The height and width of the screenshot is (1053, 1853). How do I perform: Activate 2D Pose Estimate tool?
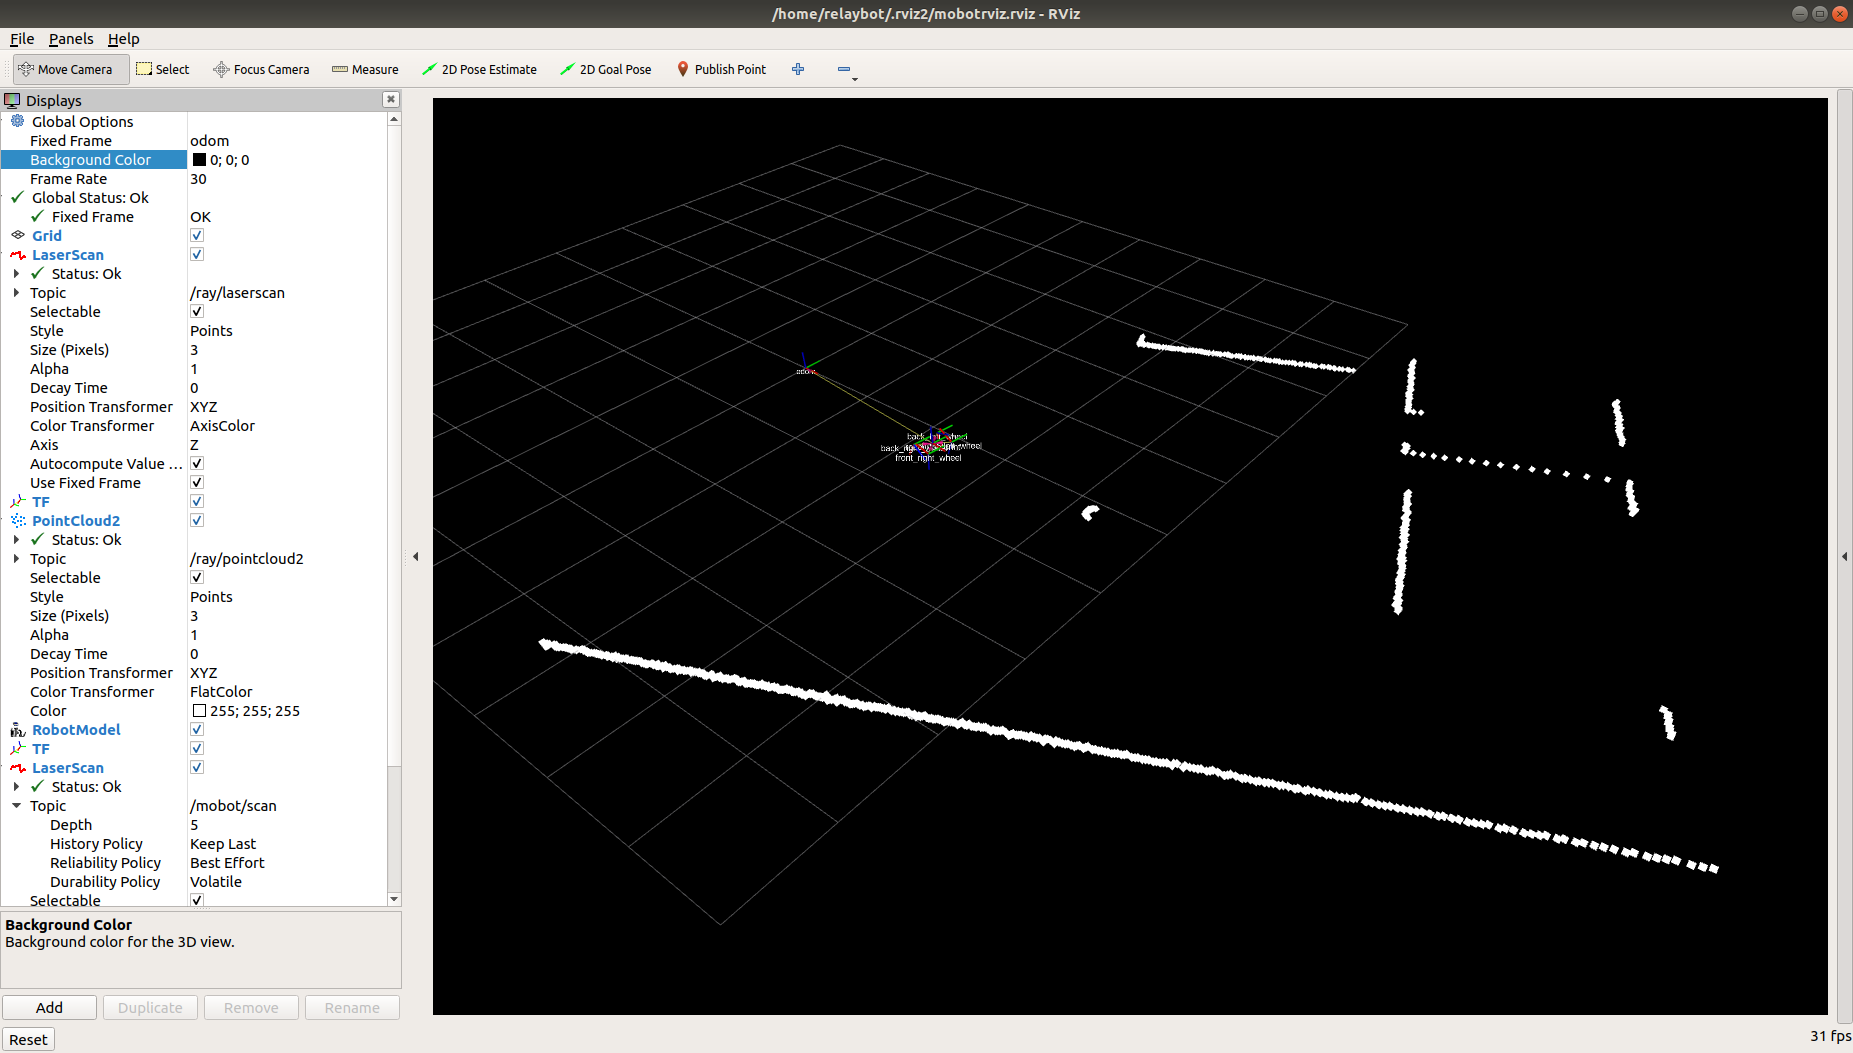tap(479, 69)
